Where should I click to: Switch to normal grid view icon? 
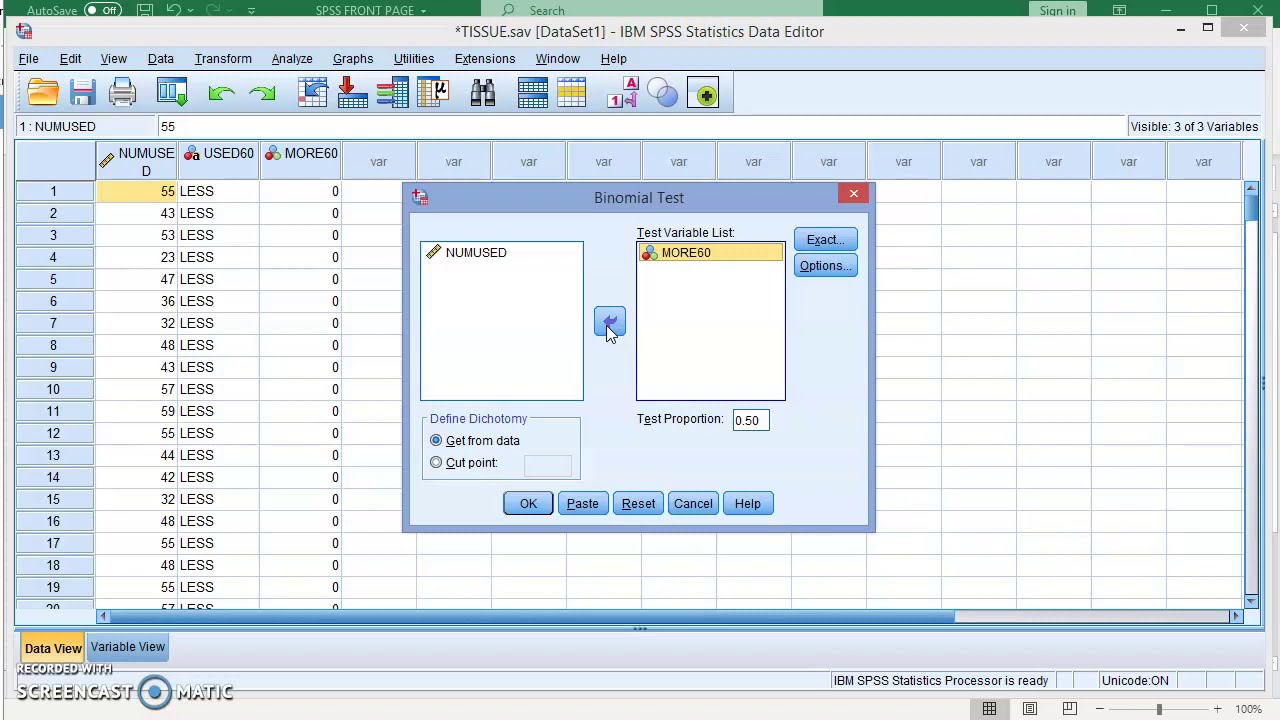pyautogui.click(x=989, y=709)
